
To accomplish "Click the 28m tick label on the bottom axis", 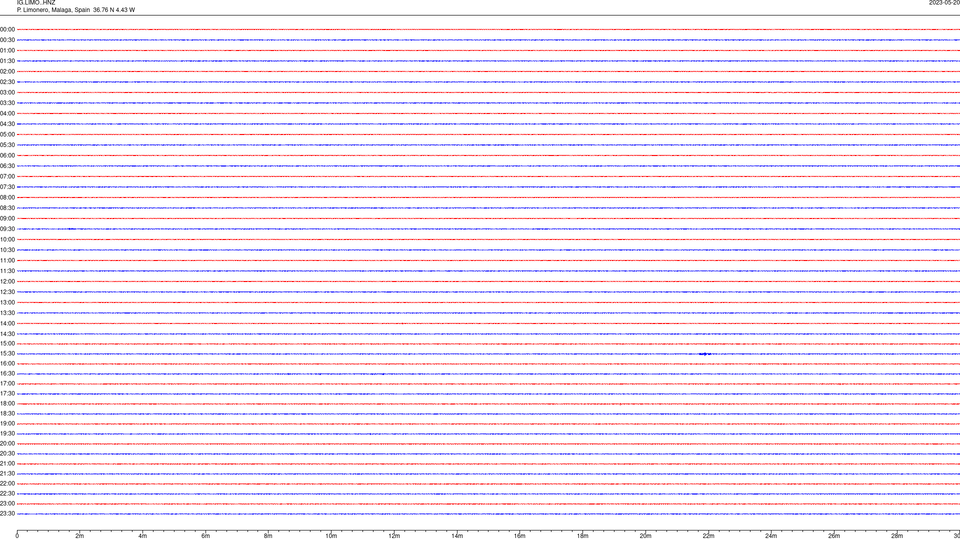I will coord(897,536).
